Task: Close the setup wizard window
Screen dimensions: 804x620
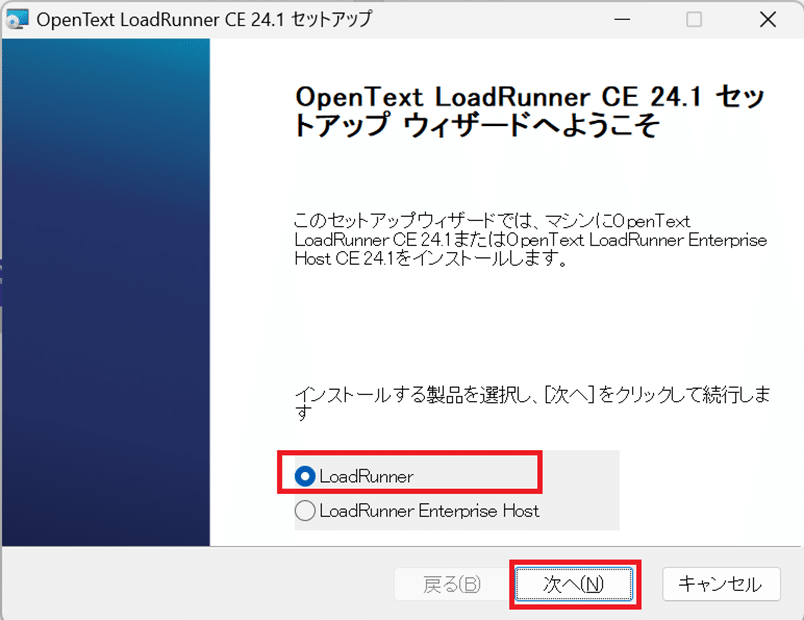Action: pos(768,19)
